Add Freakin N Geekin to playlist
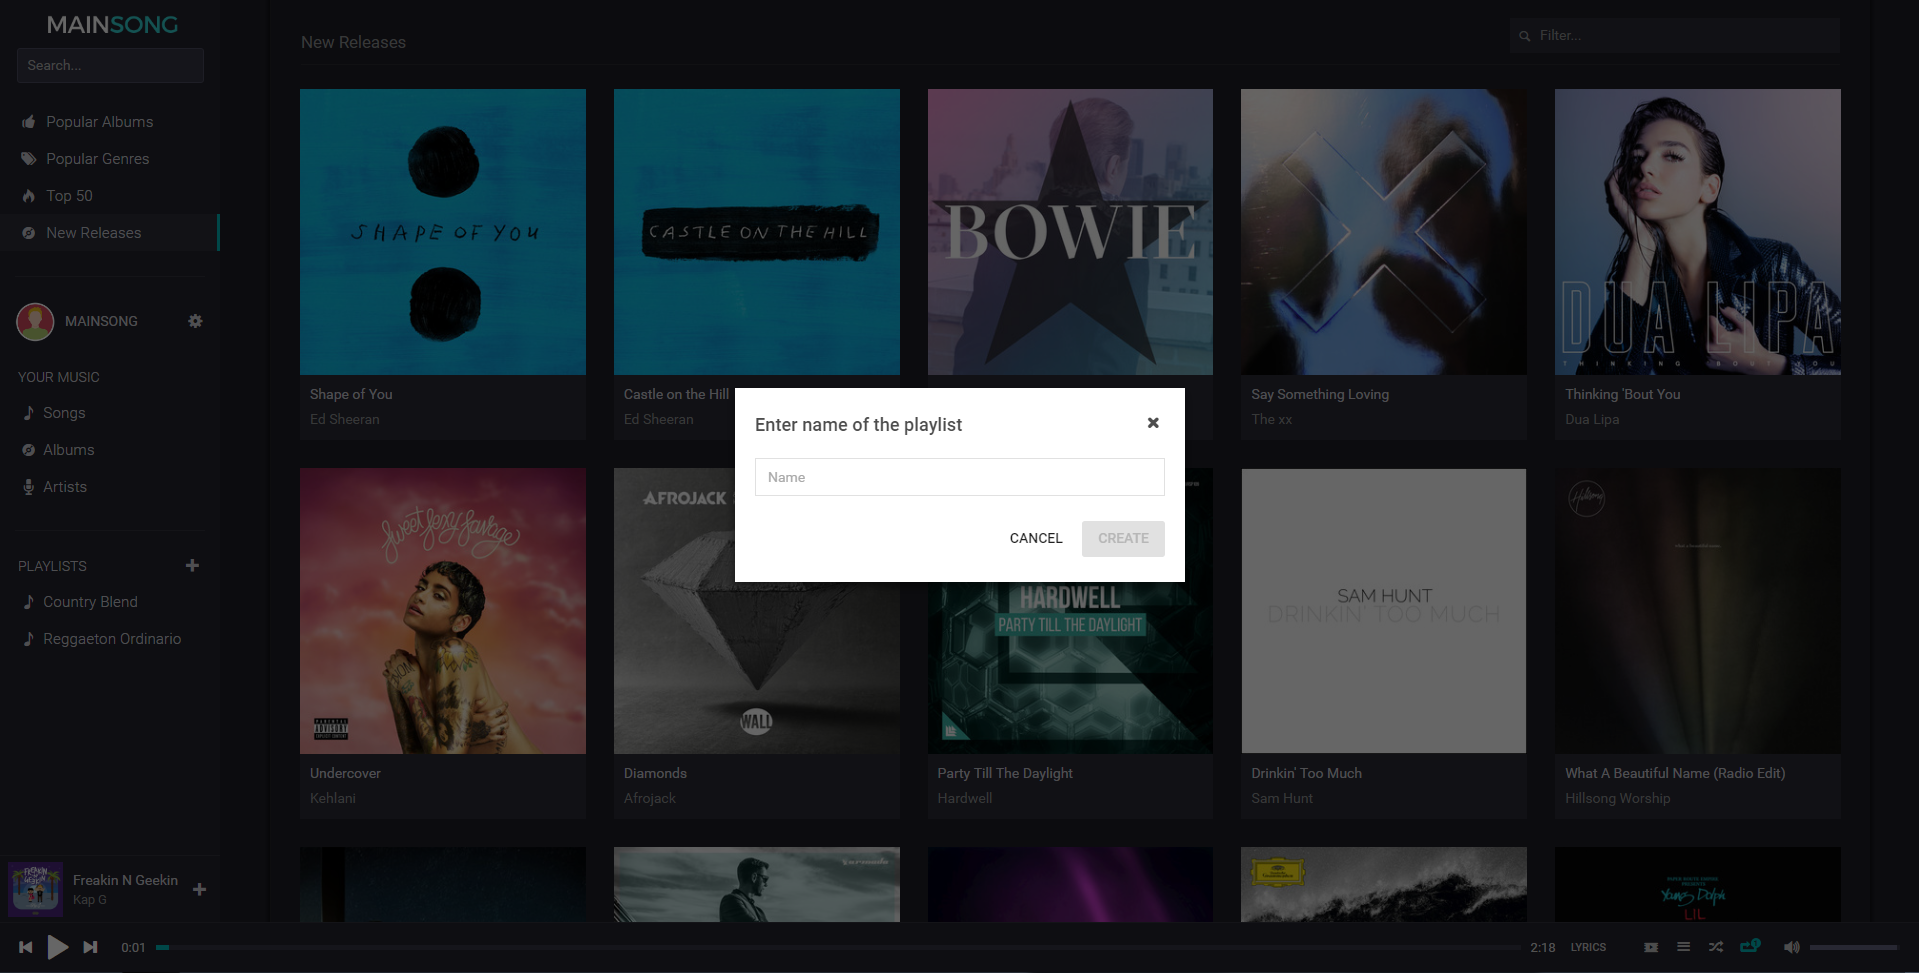Screen dimensions: 1919x973 [199, 889]
